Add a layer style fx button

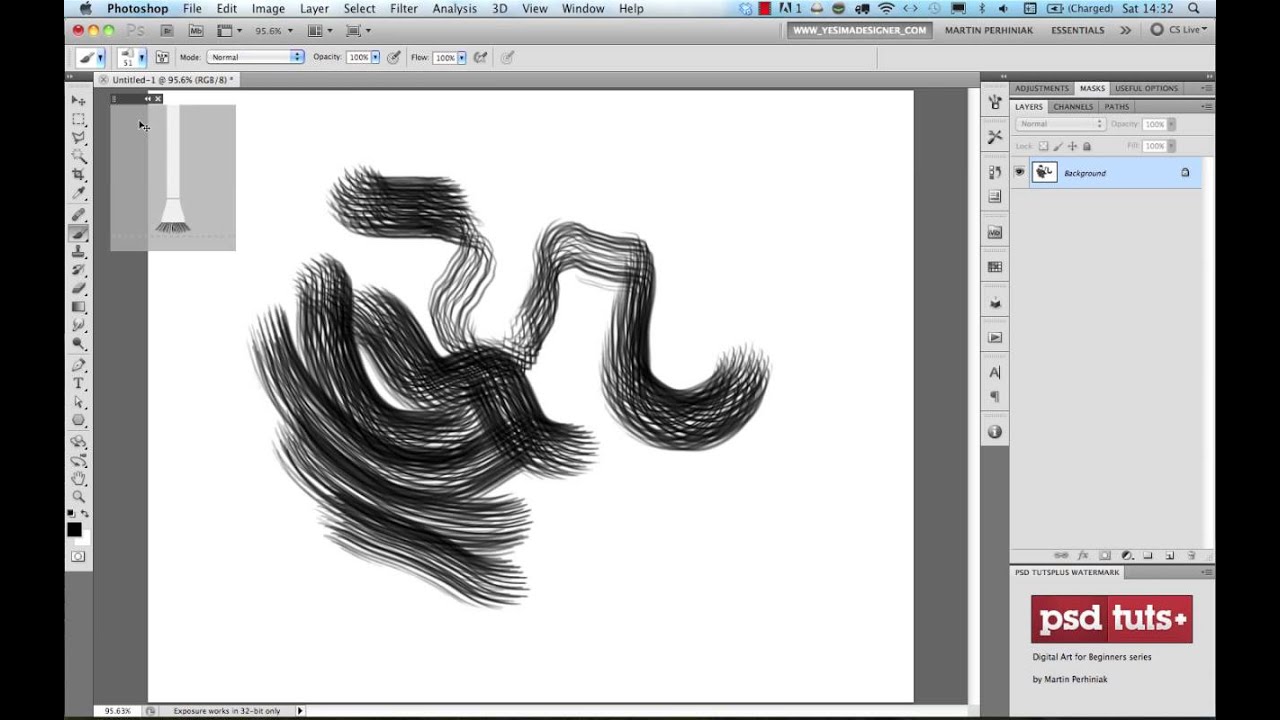tap(1083, 555)
